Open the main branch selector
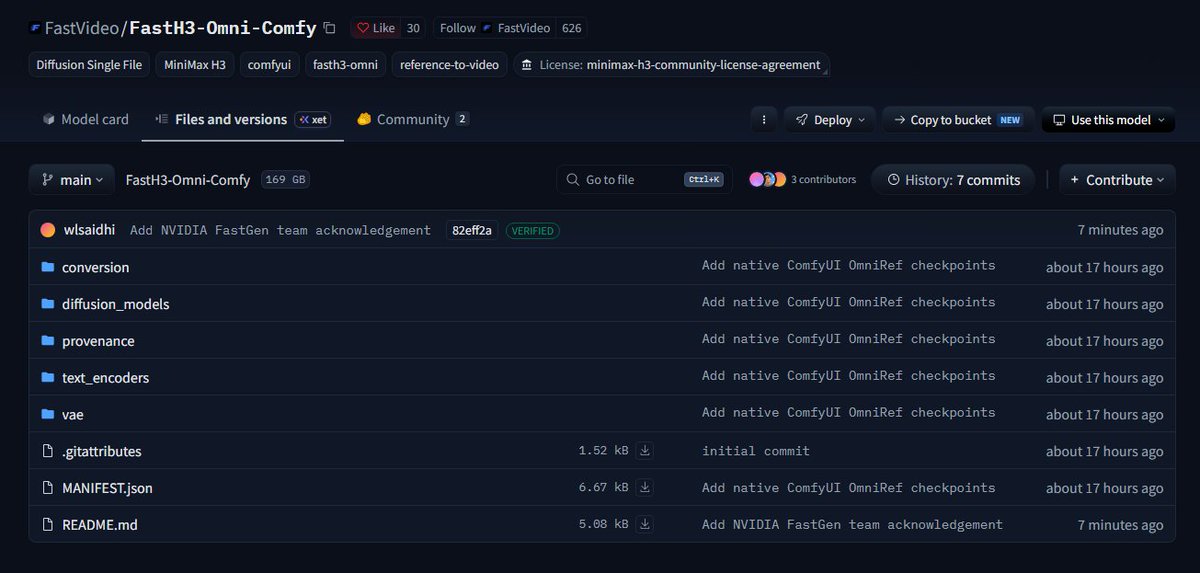Image resolution: width=1200 pixels, height=573 pixels. [x=72, y=180]
